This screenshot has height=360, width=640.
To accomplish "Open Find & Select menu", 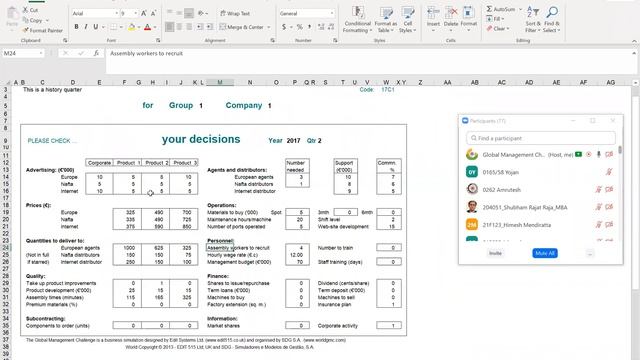I will 551,20.
